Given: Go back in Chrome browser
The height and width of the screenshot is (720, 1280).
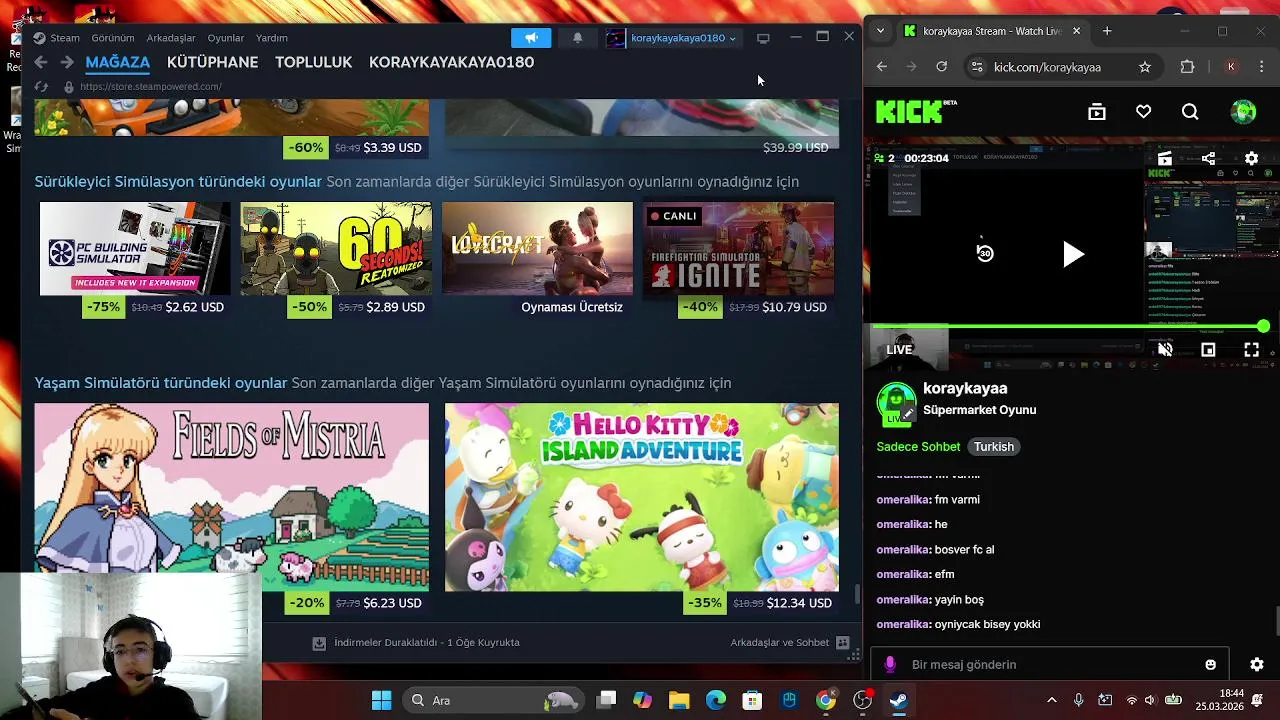Looking at the screenshot, I should click(882, 67).
